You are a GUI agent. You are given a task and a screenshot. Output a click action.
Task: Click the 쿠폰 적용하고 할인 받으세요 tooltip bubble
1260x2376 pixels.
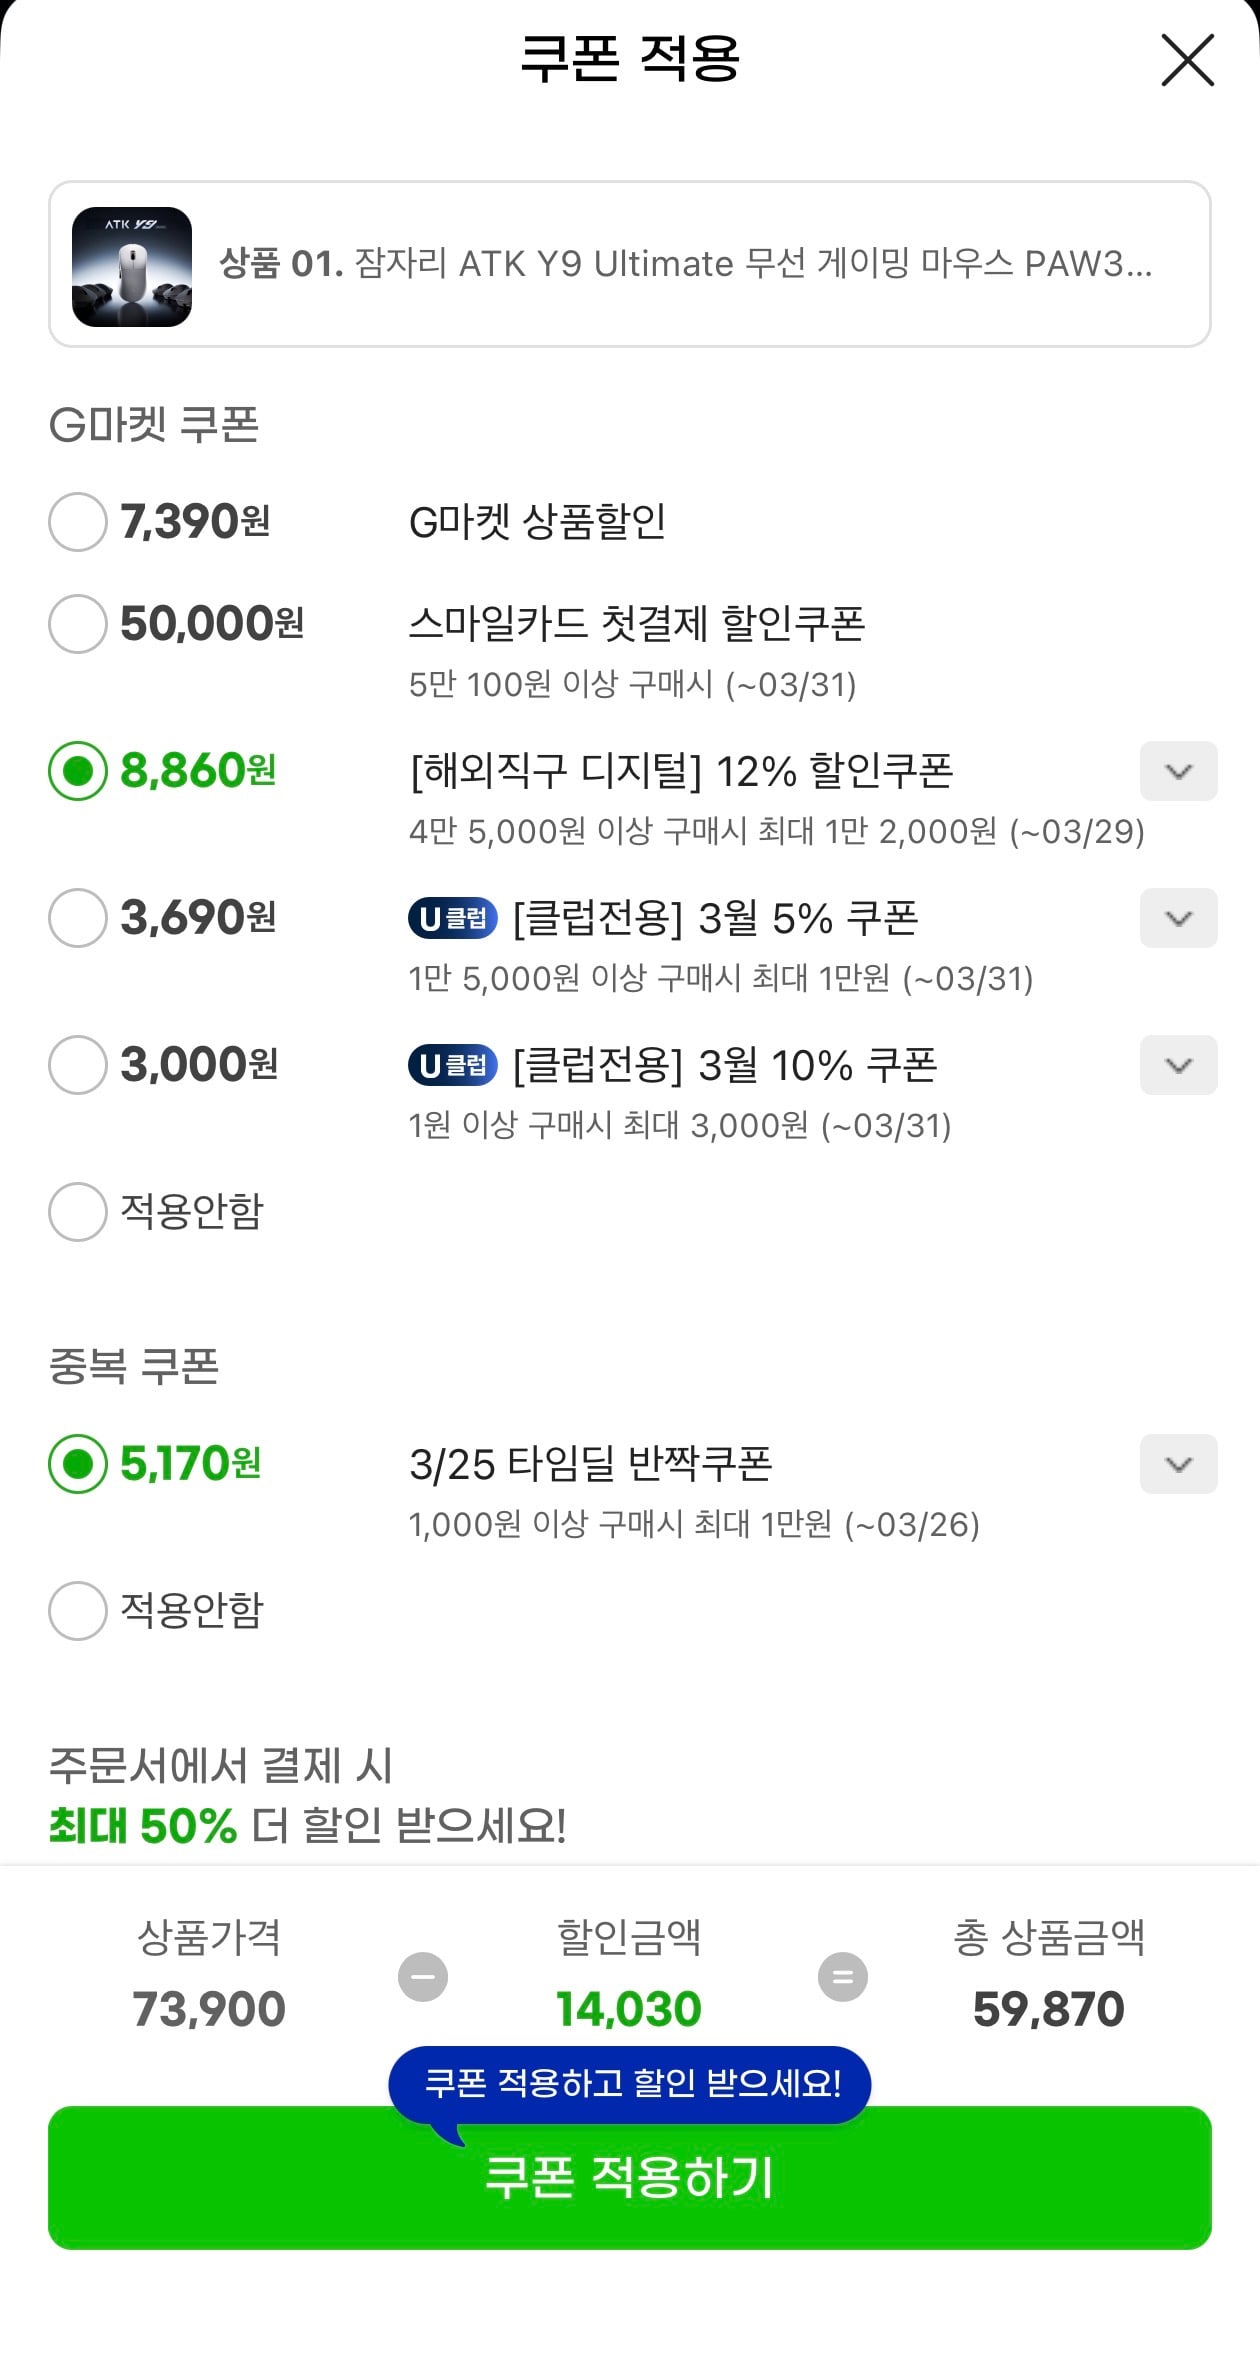(x=630, y=2083)
